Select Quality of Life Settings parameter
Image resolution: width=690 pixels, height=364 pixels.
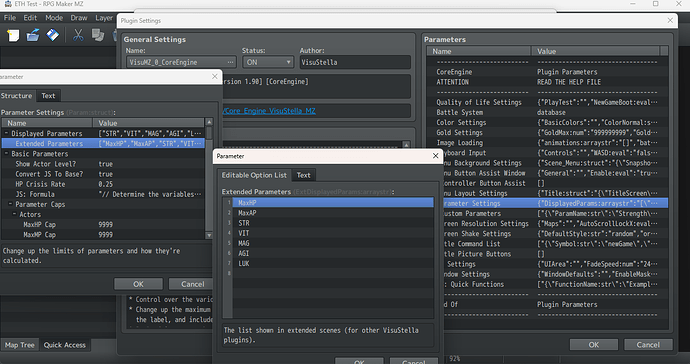click(547, 102)
